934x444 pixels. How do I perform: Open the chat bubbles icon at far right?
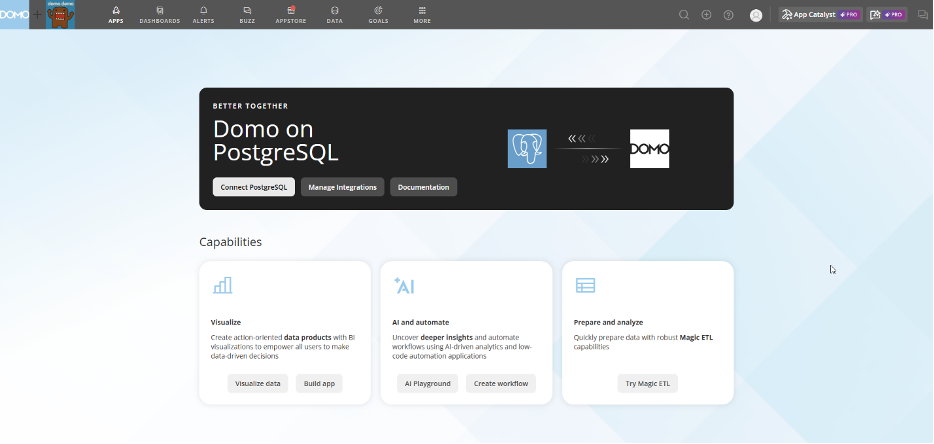[923, 15]
